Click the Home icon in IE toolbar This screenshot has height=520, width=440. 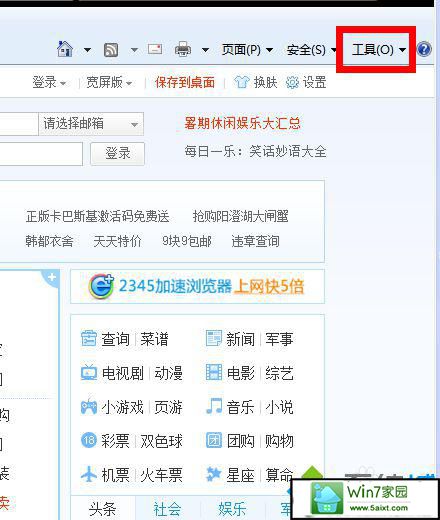[x=65, y=49]
